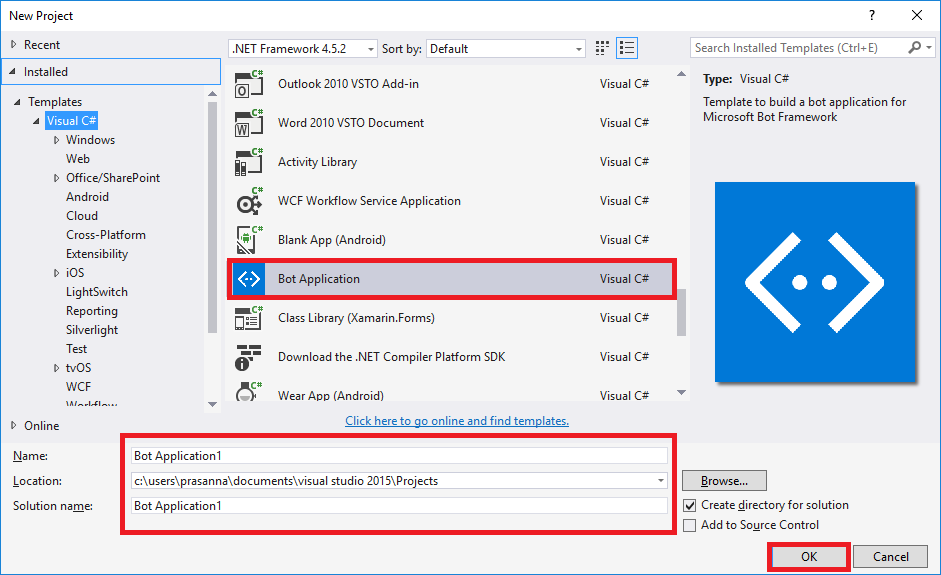
Task: Click the large Bot Framework preview image
Action: click(x=814, y=282)
